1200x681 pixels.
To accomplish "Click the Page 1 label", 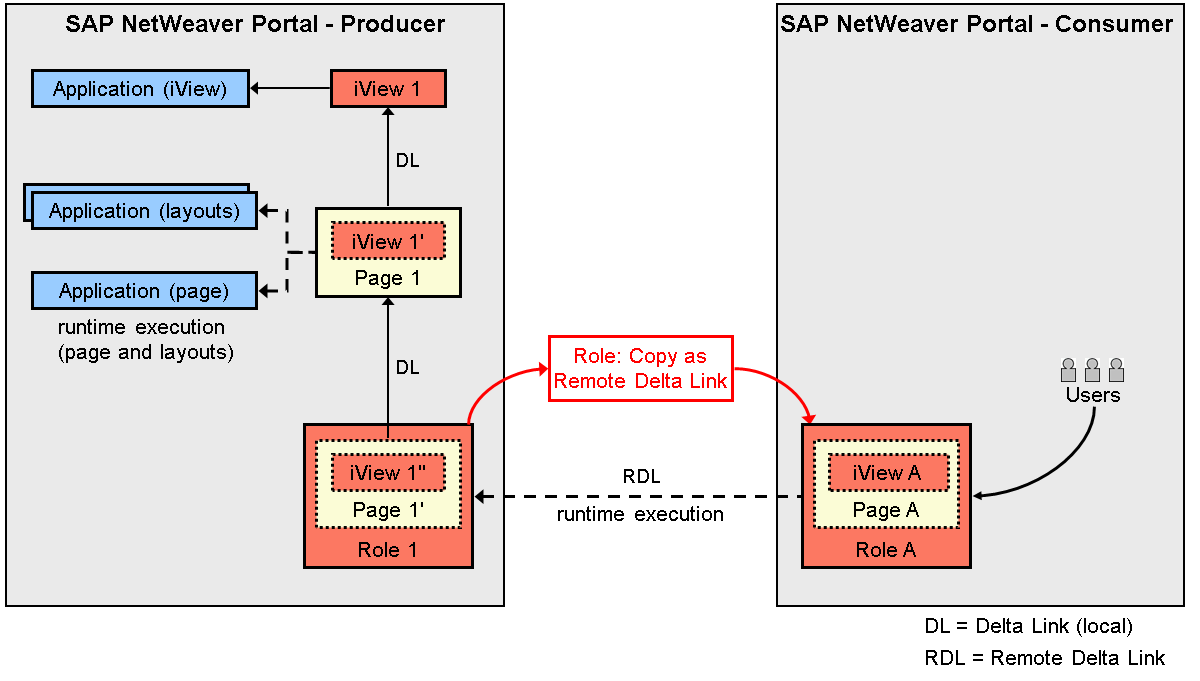I will (x=387, y=278).
